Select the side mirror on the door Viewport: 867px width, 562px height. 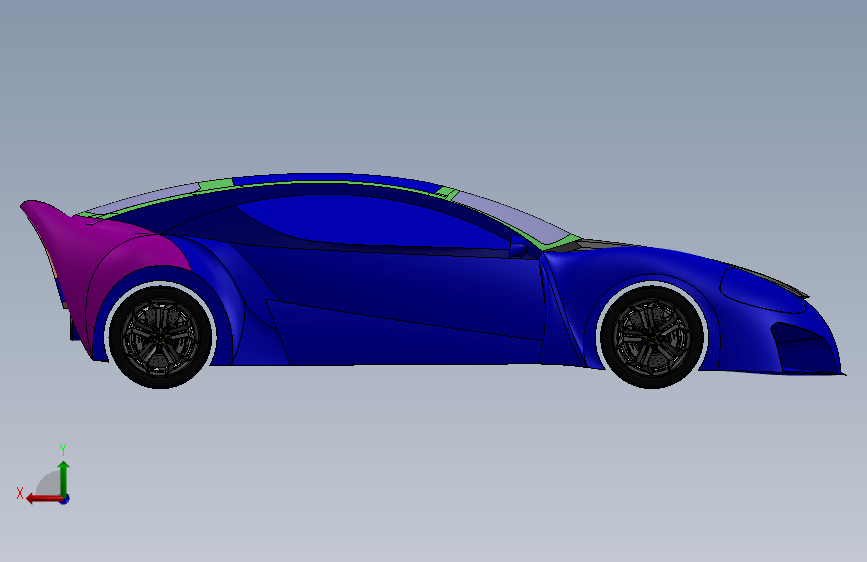coord(518,247)
